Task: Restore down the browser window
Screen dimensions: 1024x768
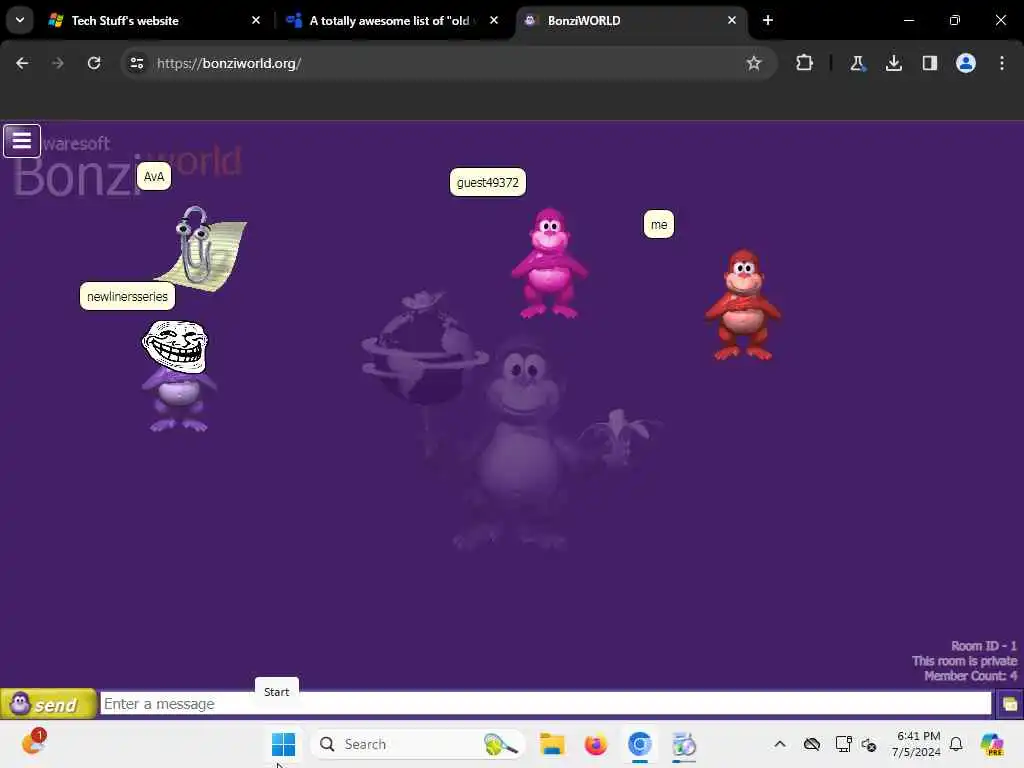Action: point(955,21)
